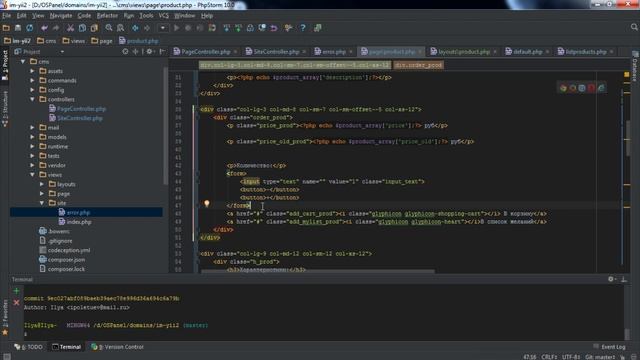The width and height of the screenshot is (640, 360).
Task: Open the page in Internet Explorer icon
Action: tap(601, 88)
